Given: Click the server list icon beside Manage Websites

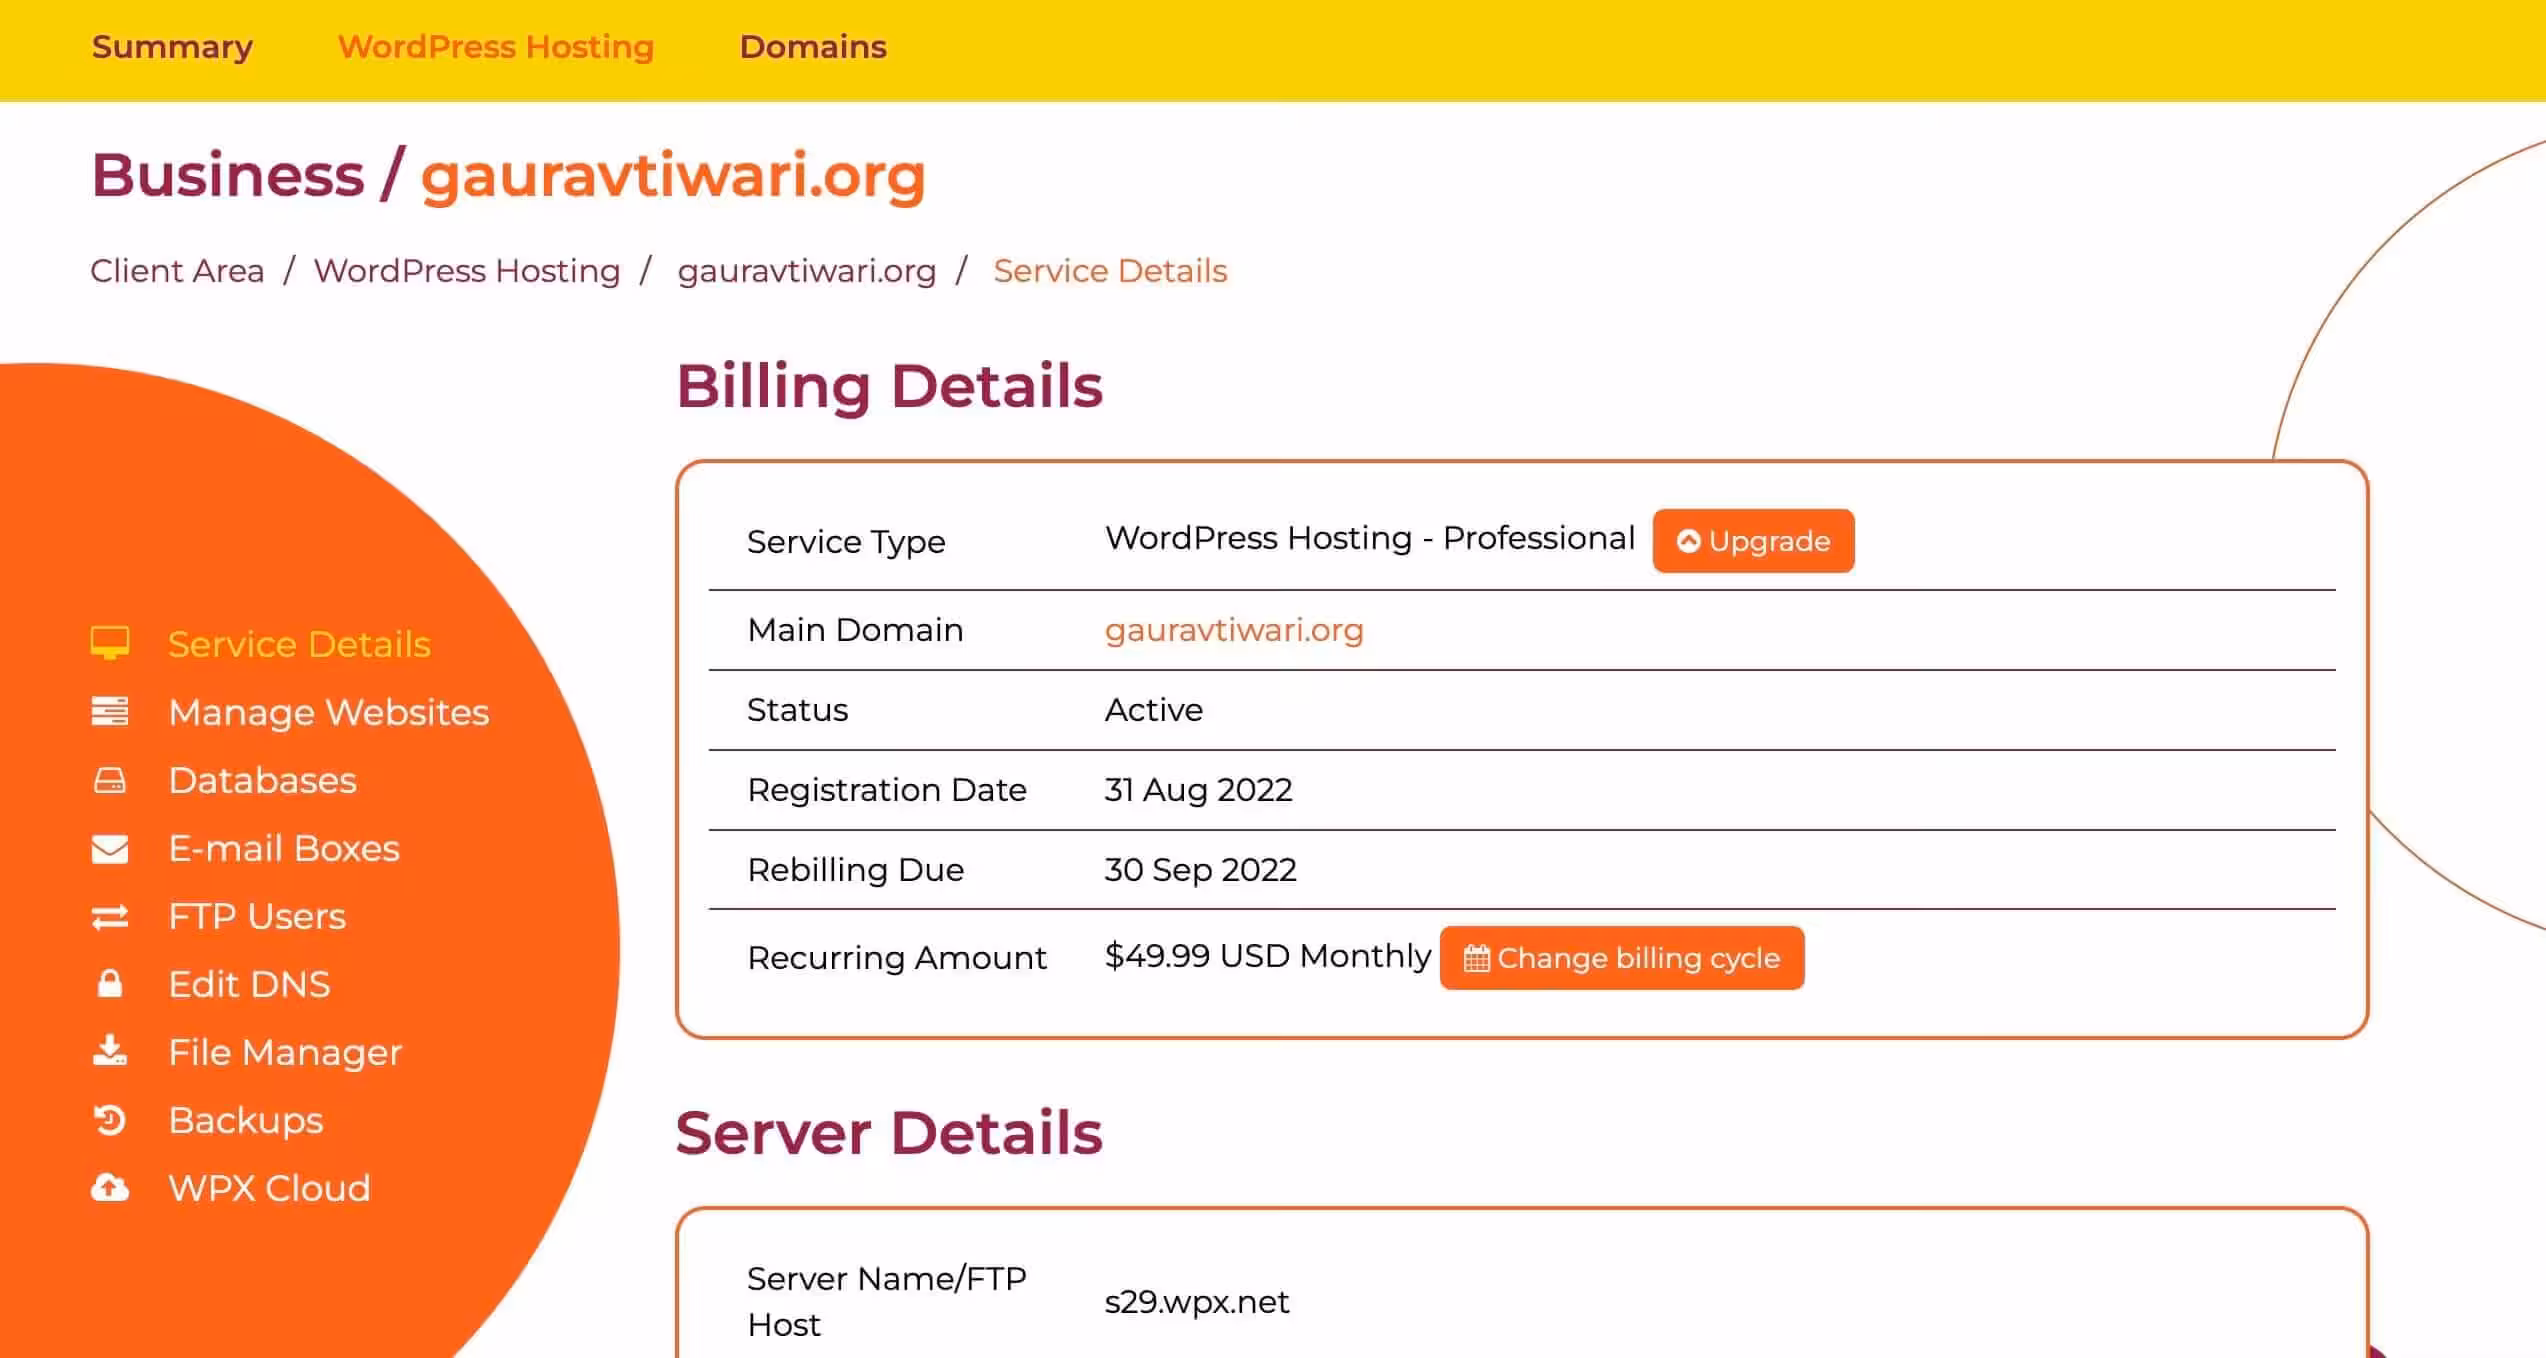Looking at the screenshot, I should click(x=110, y=711).
